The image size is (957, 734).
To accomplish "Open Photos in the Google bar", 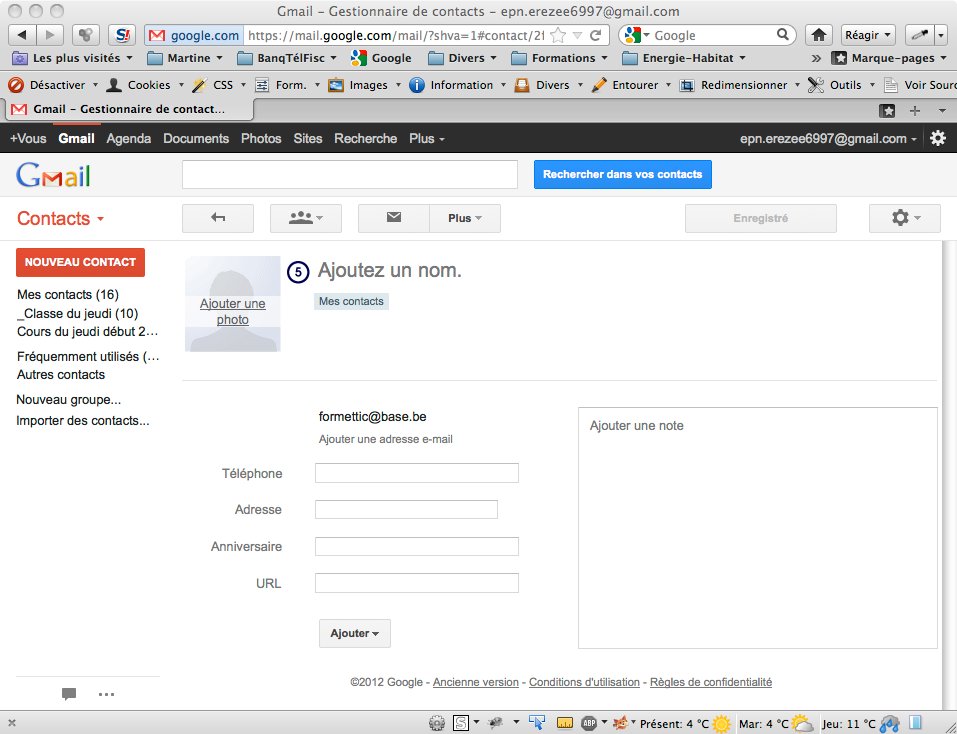I will point(261,139).
